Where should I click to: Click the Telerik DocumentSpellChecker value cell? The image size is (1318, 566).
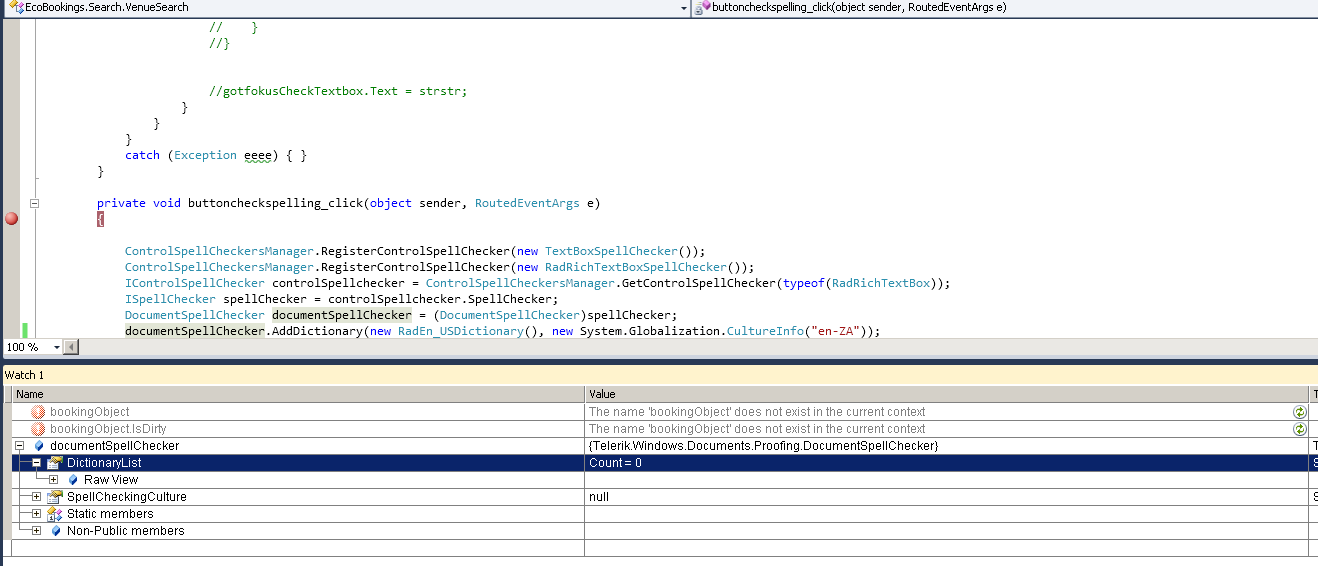tap(946, 445)
